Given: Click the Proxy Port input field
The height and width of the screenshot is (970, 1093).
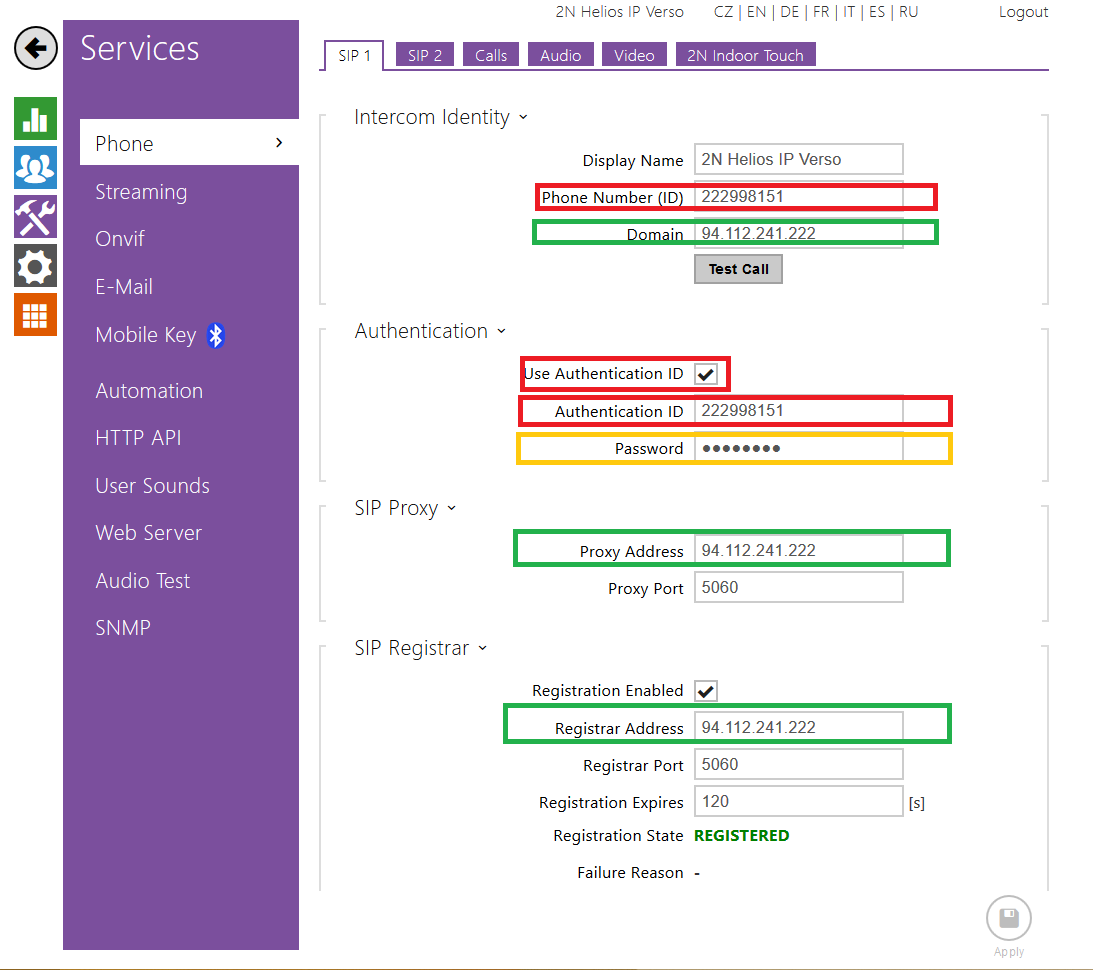Looking at the screenshot, I should pos(799,587).
